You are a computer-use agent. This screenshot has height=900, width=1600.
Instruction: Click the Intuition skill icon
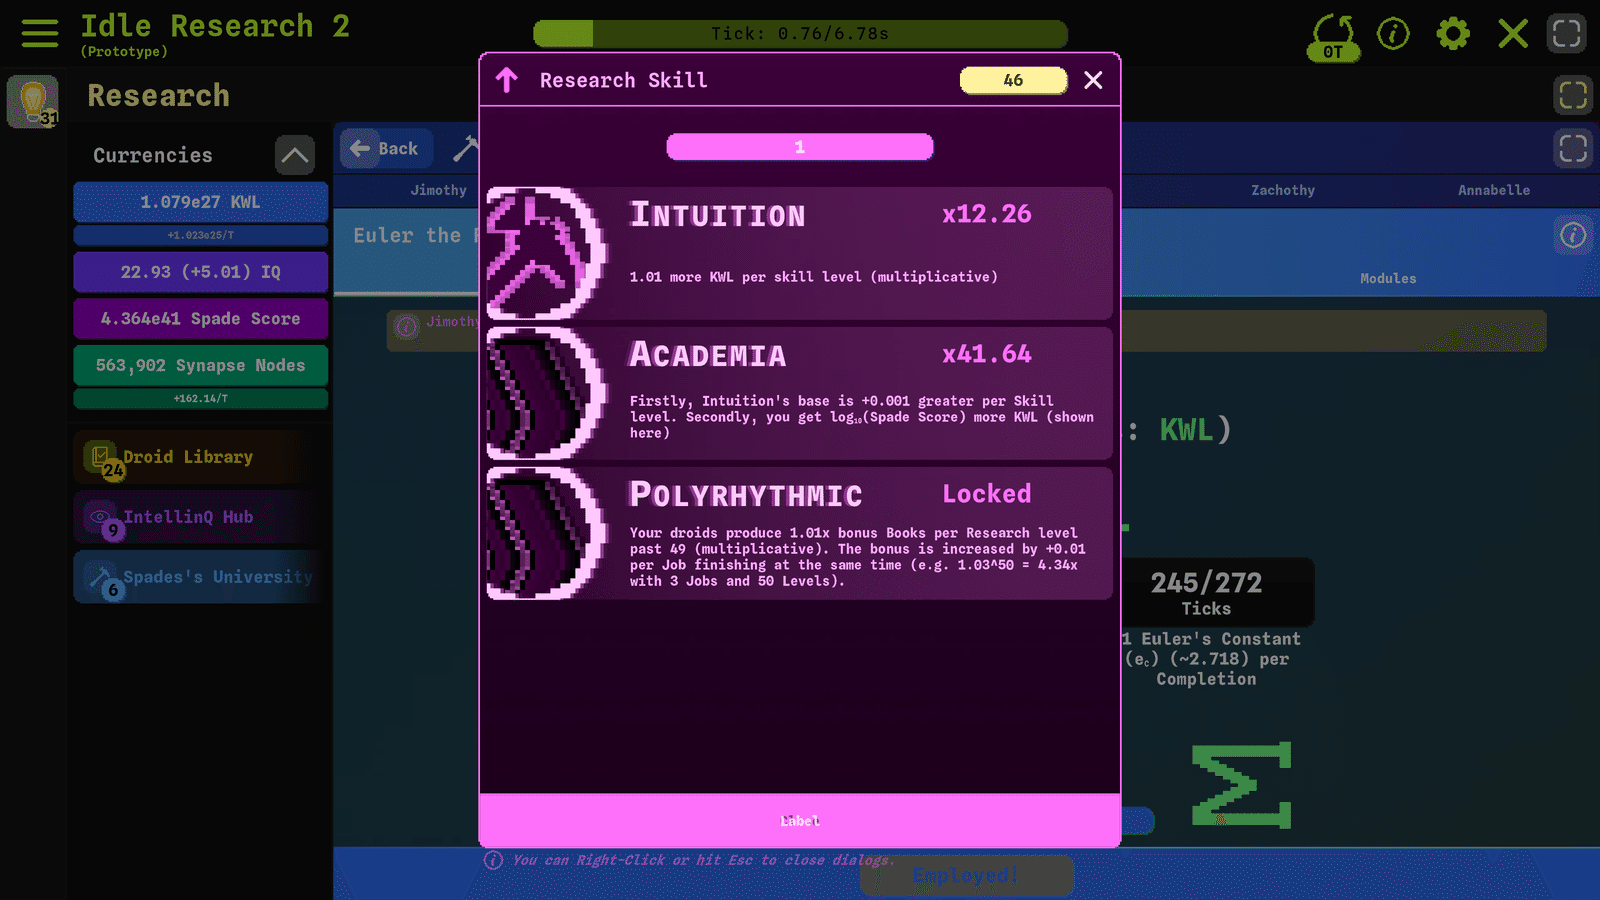546,253
